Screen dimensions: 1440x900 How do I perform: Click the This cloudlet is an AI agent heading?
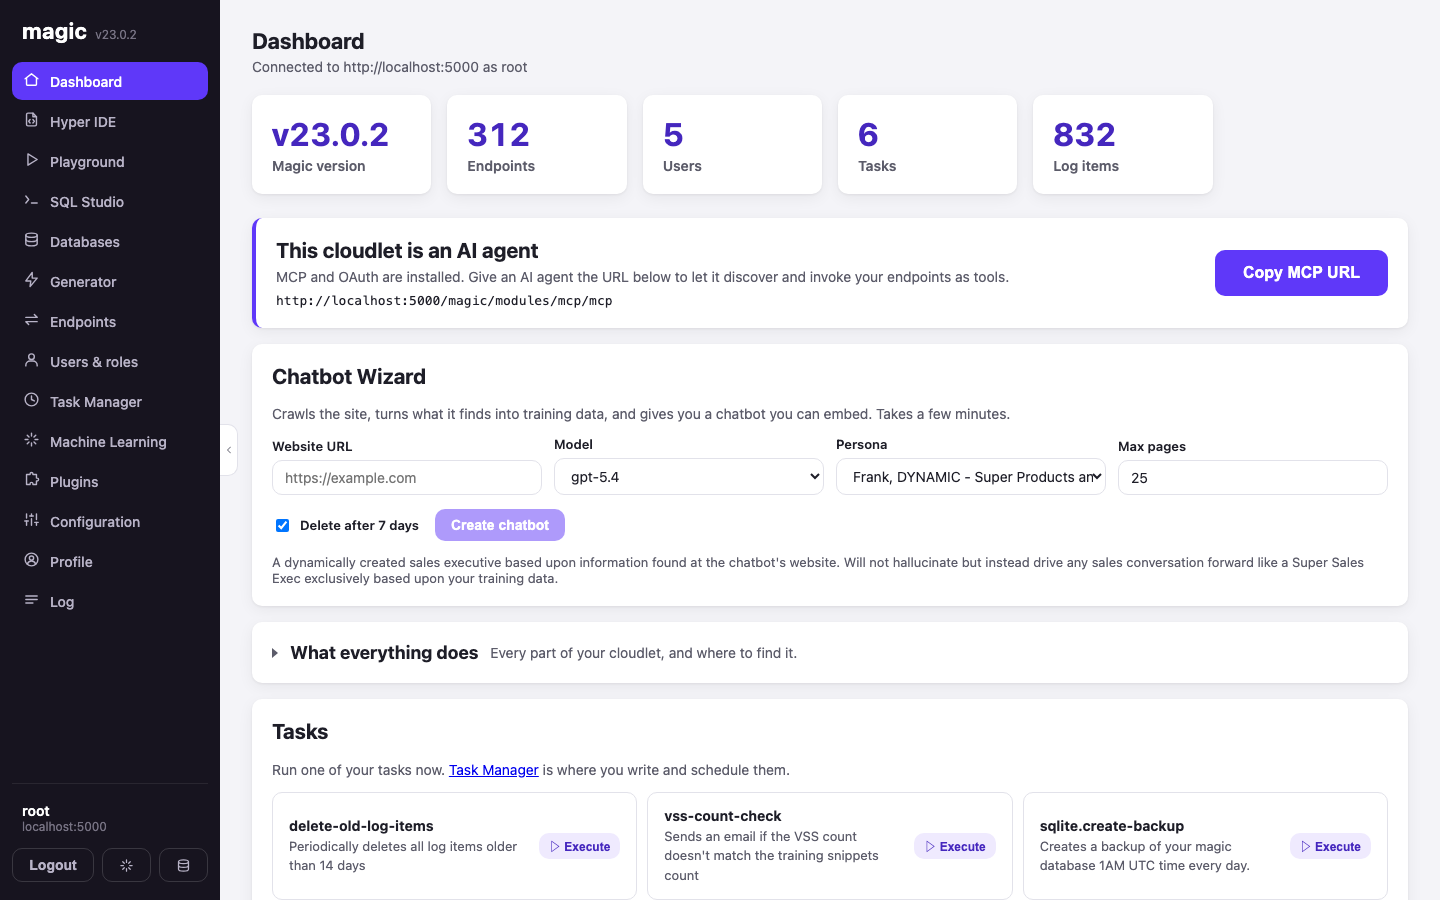[407, 251]
